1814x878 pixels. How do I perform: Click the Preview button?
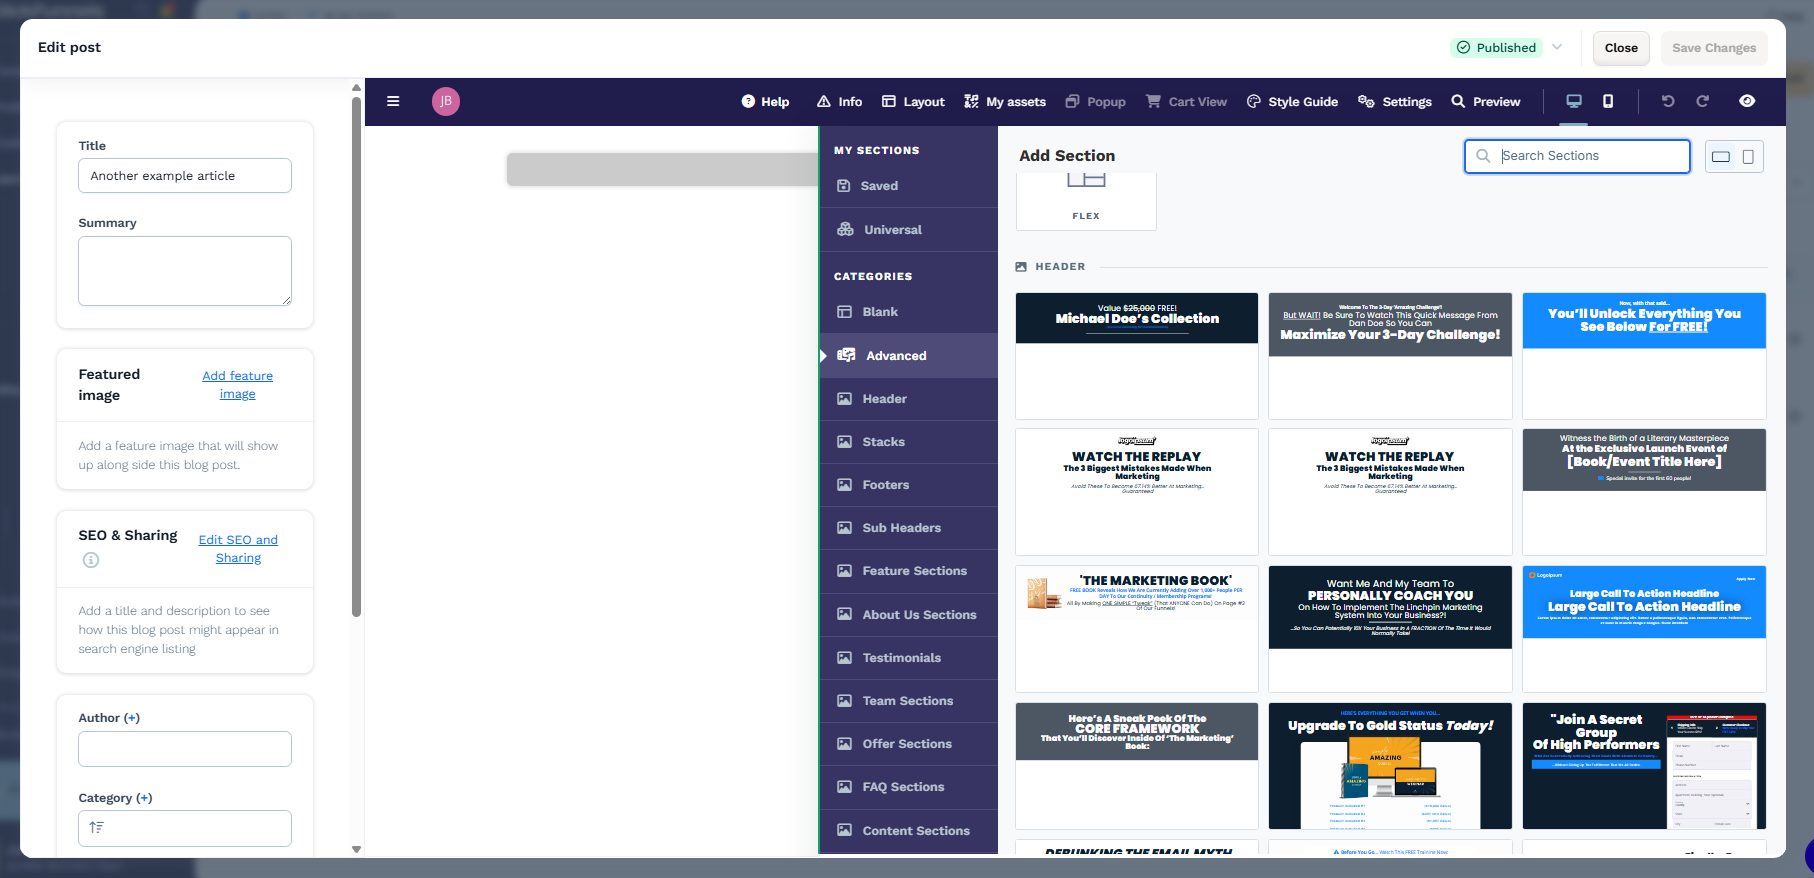click(1486, 101)
